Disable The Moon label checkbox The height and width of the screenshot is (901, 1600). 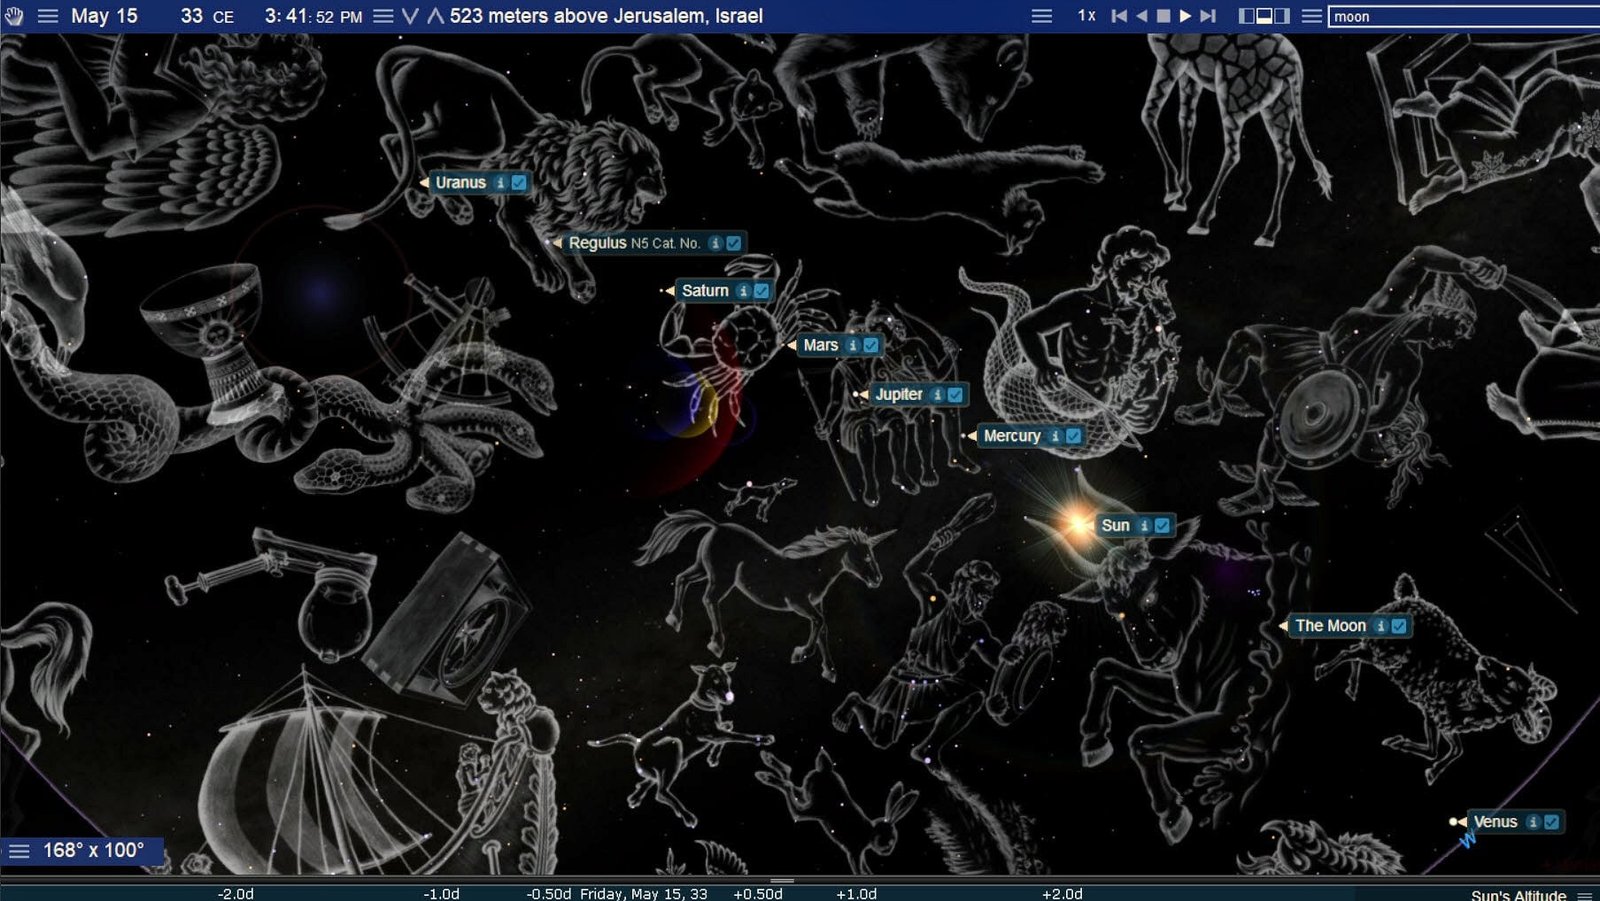tap(1399, 626)
